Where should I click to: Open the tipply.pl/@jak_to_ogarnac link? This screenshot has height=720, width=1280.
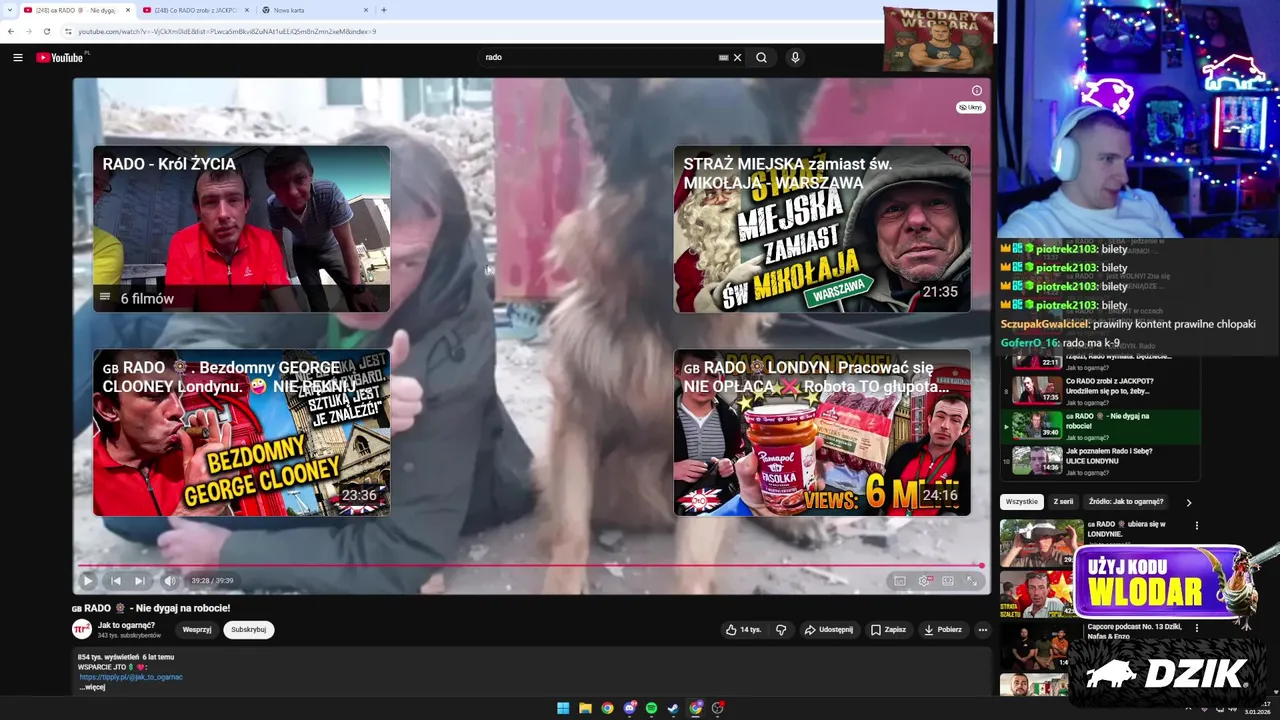pyautogui.click(x=131, y=677)
